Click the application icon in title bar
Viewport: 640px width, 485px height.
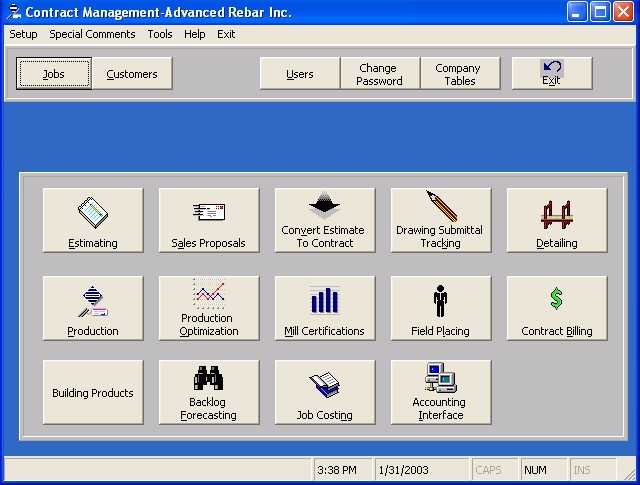pos(14,11)
